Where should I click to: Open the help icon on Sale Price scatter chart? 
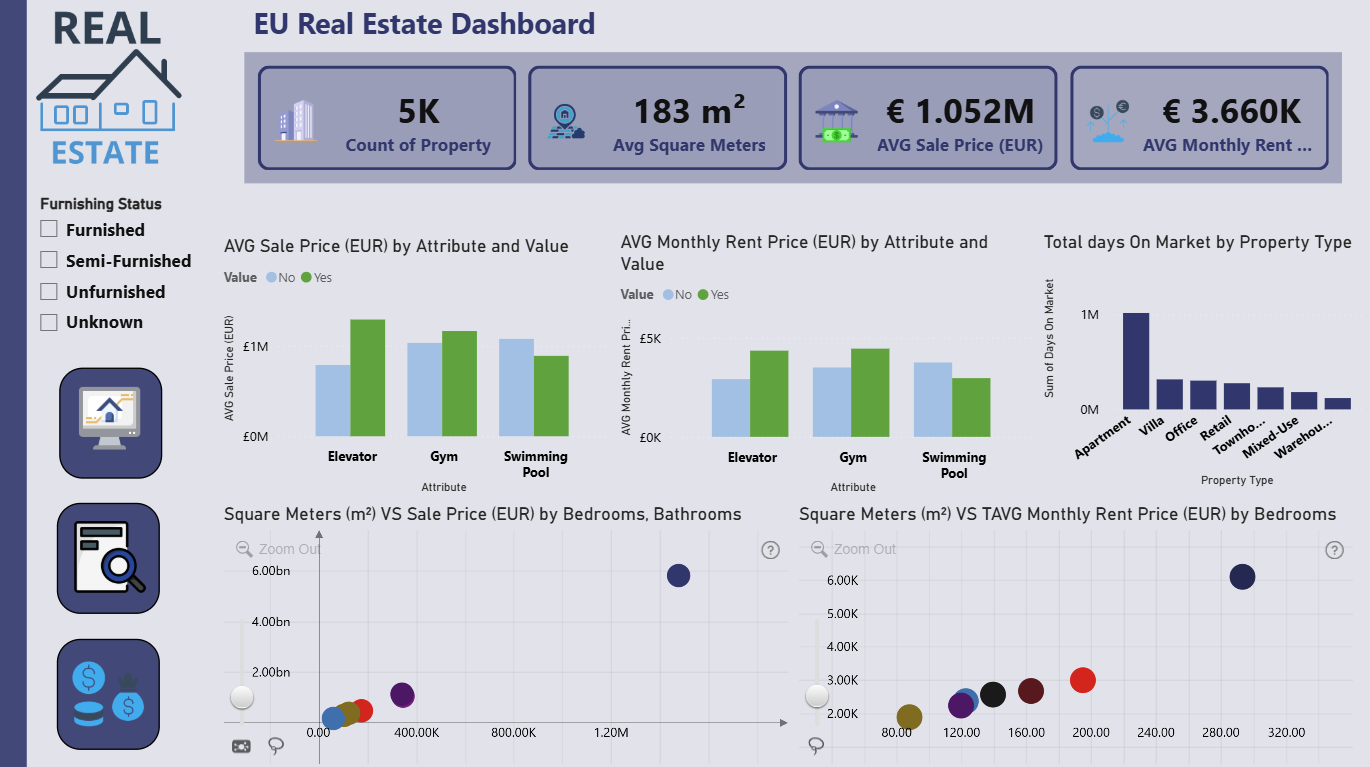tap(770, 550)
